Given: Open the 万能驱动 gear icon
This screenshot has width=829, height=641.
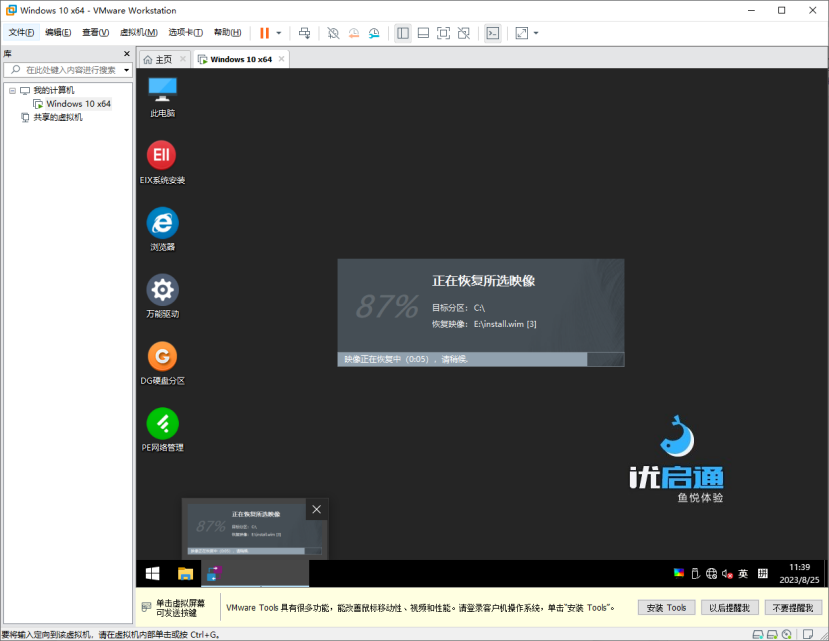Looking at the screenshot, I should pos(162,296).
